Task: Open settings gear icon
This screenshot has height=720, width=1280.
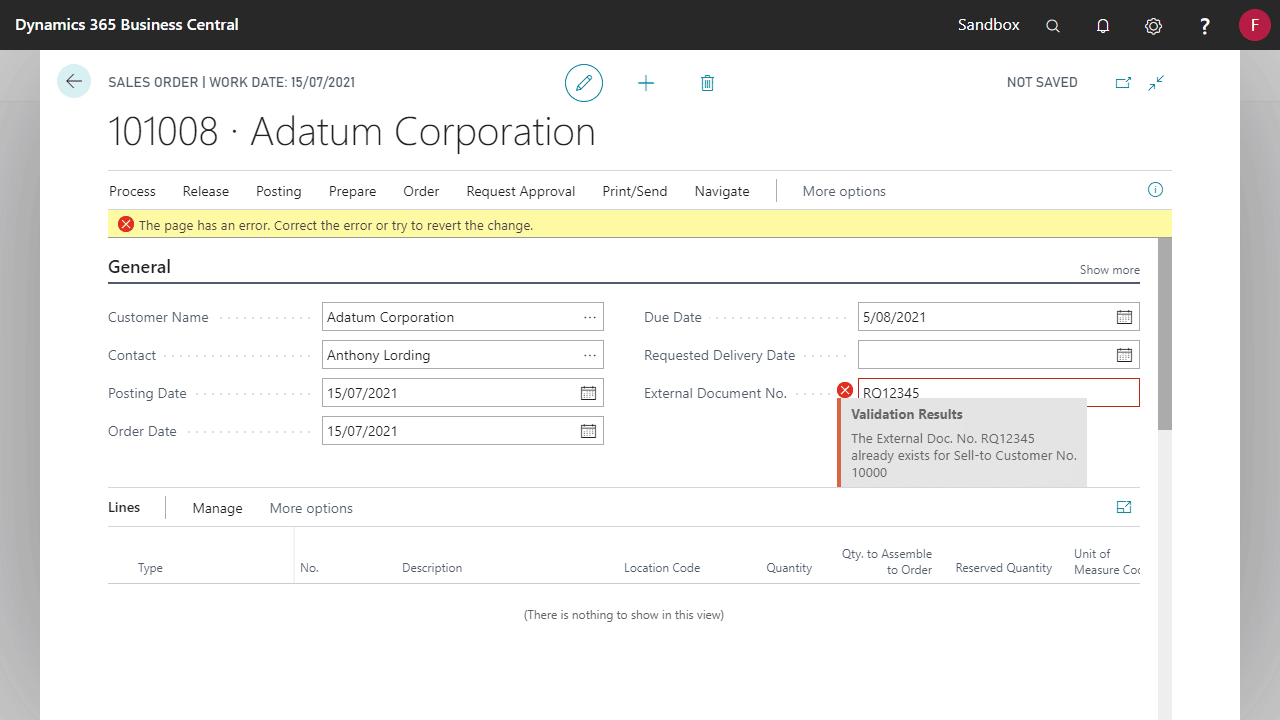Action: click(1153, 26)
